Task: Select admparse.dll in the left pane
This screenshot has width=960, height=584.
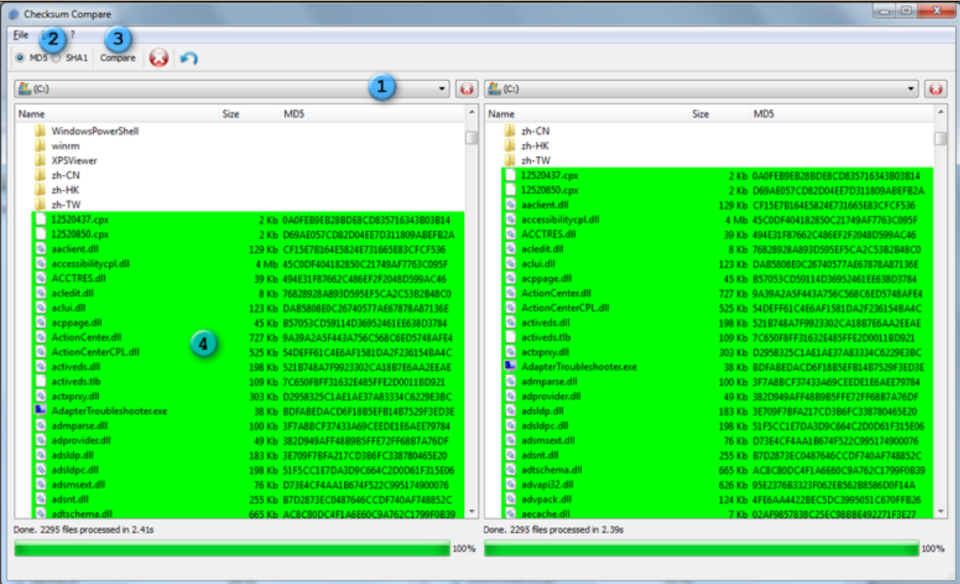Action: pyautogui.click(x=80, y=425)
